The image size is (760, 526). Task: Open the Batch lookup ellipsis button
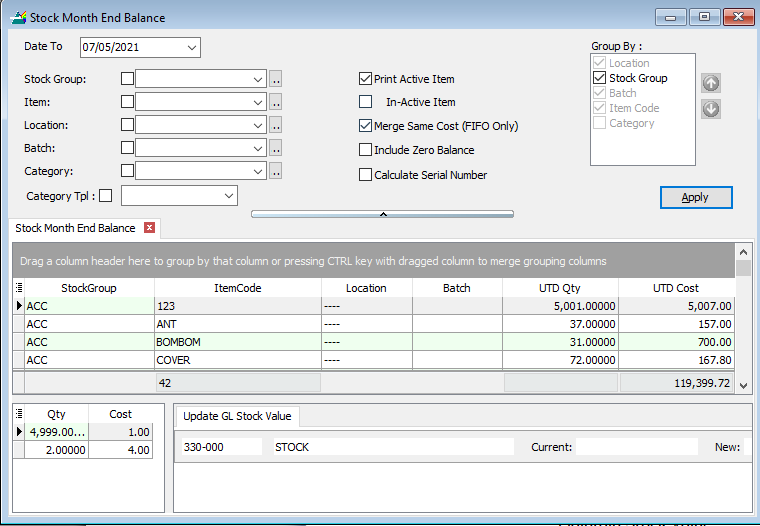[276, 148]
